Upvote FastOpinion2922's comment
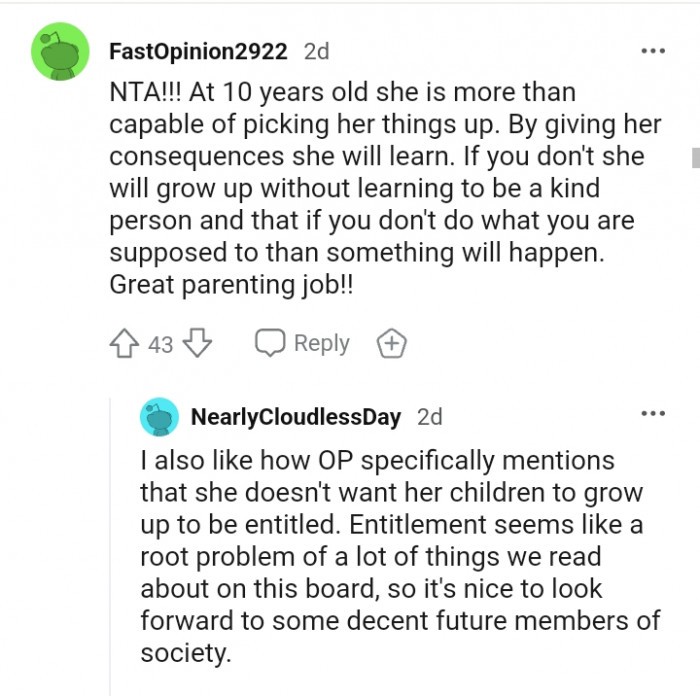The height and width of the screenshot is (696, 700). point(126,344)
